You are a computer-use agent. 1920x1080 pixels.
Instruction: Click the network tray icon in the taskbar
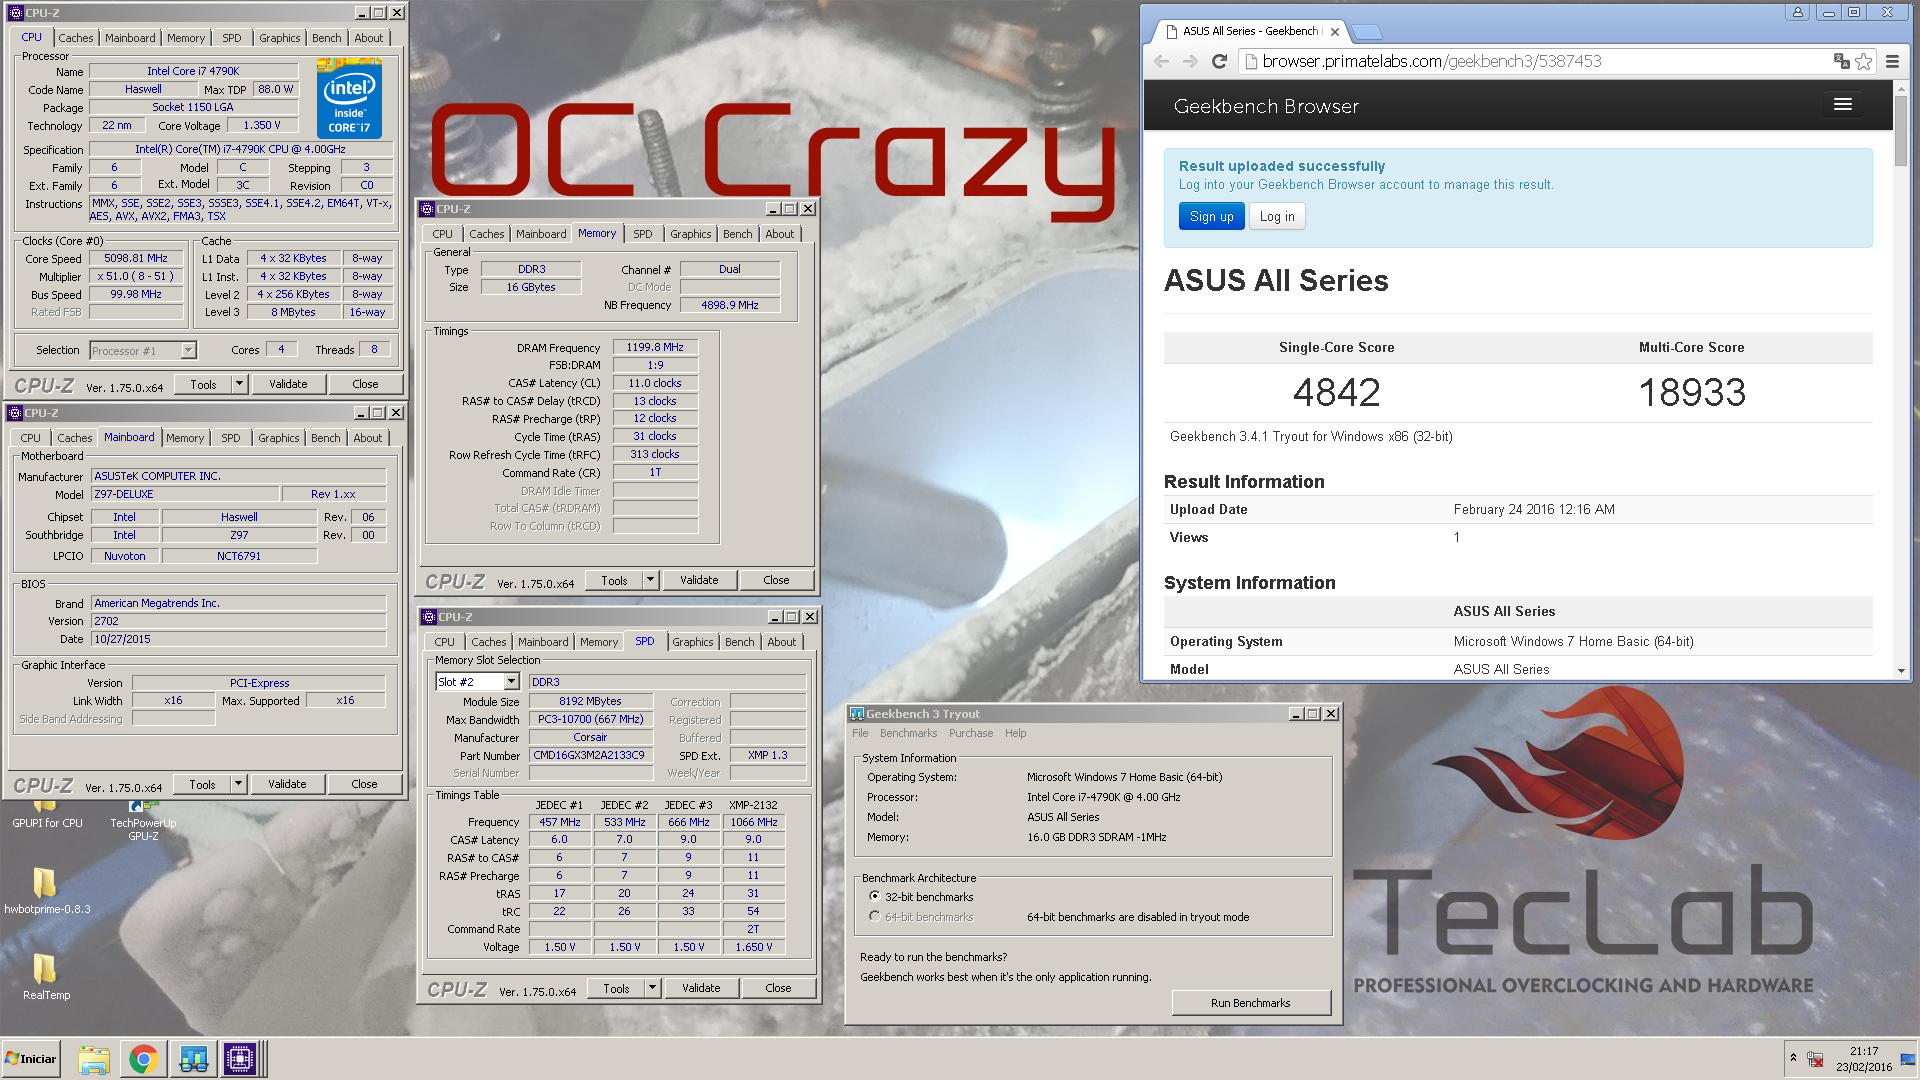pos(1816,1059)
